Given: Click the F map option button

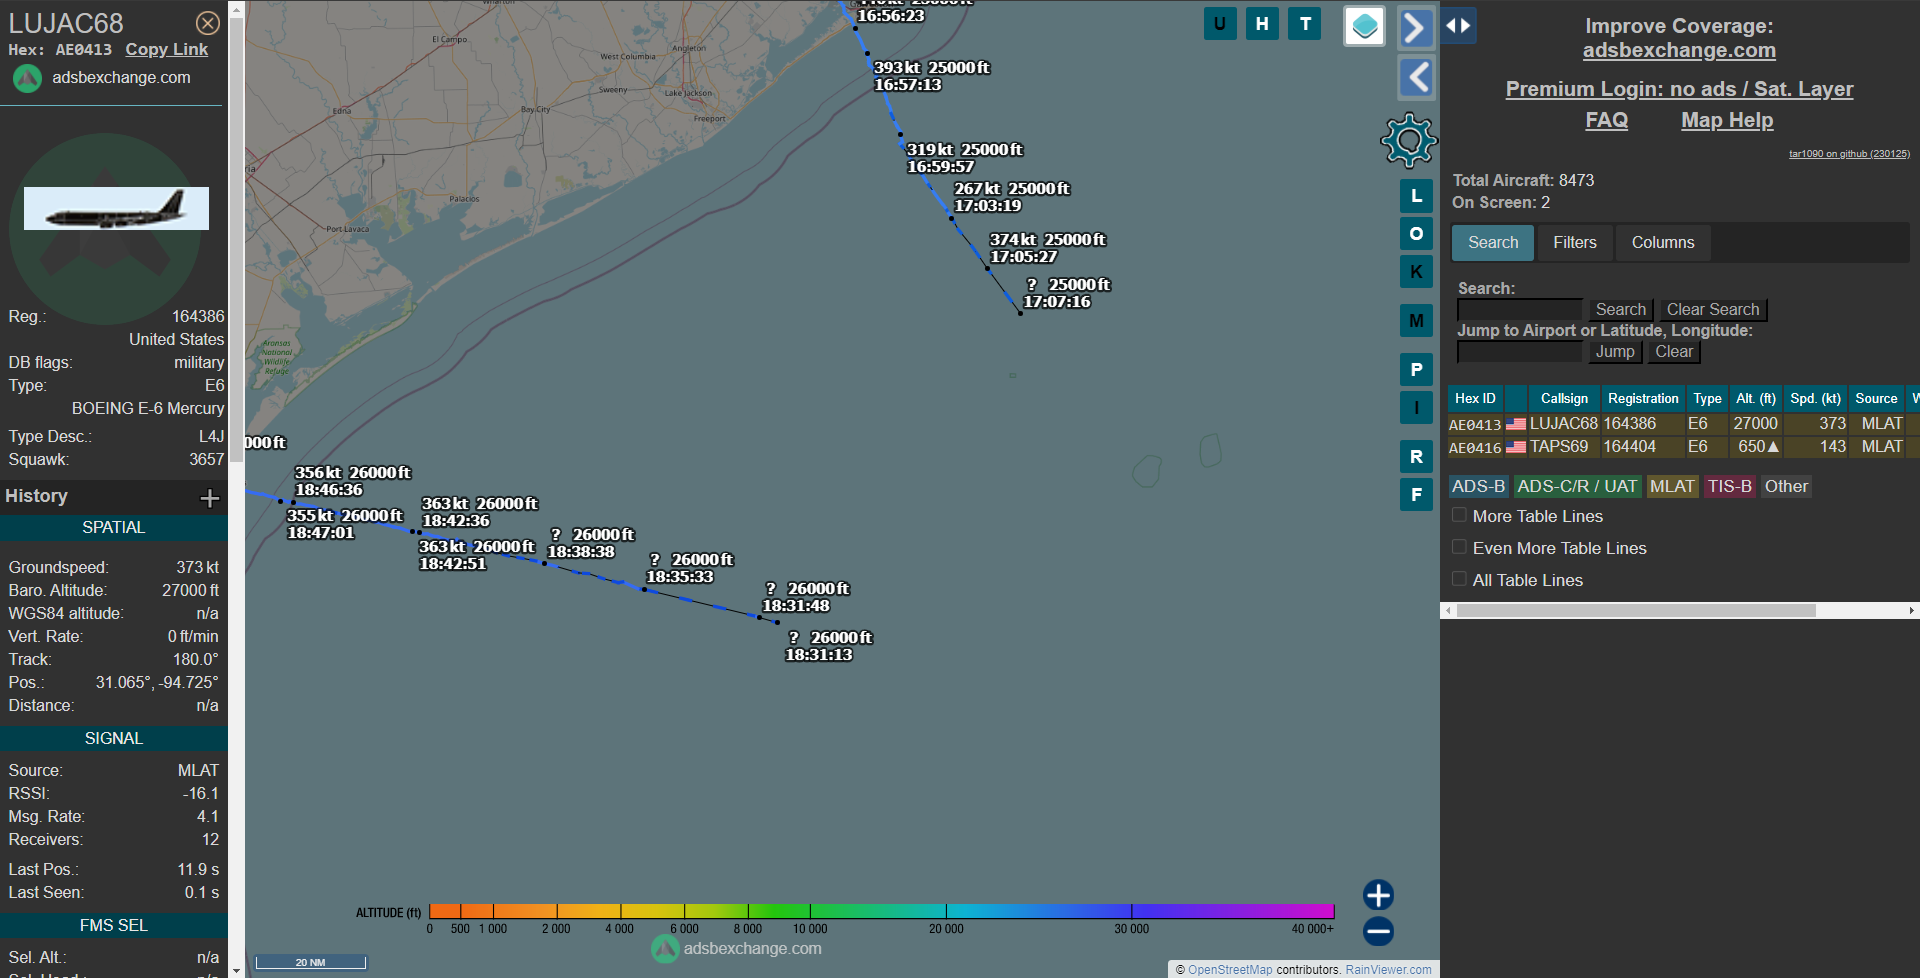Looking at the screenshot, I should coord(1416,495).
